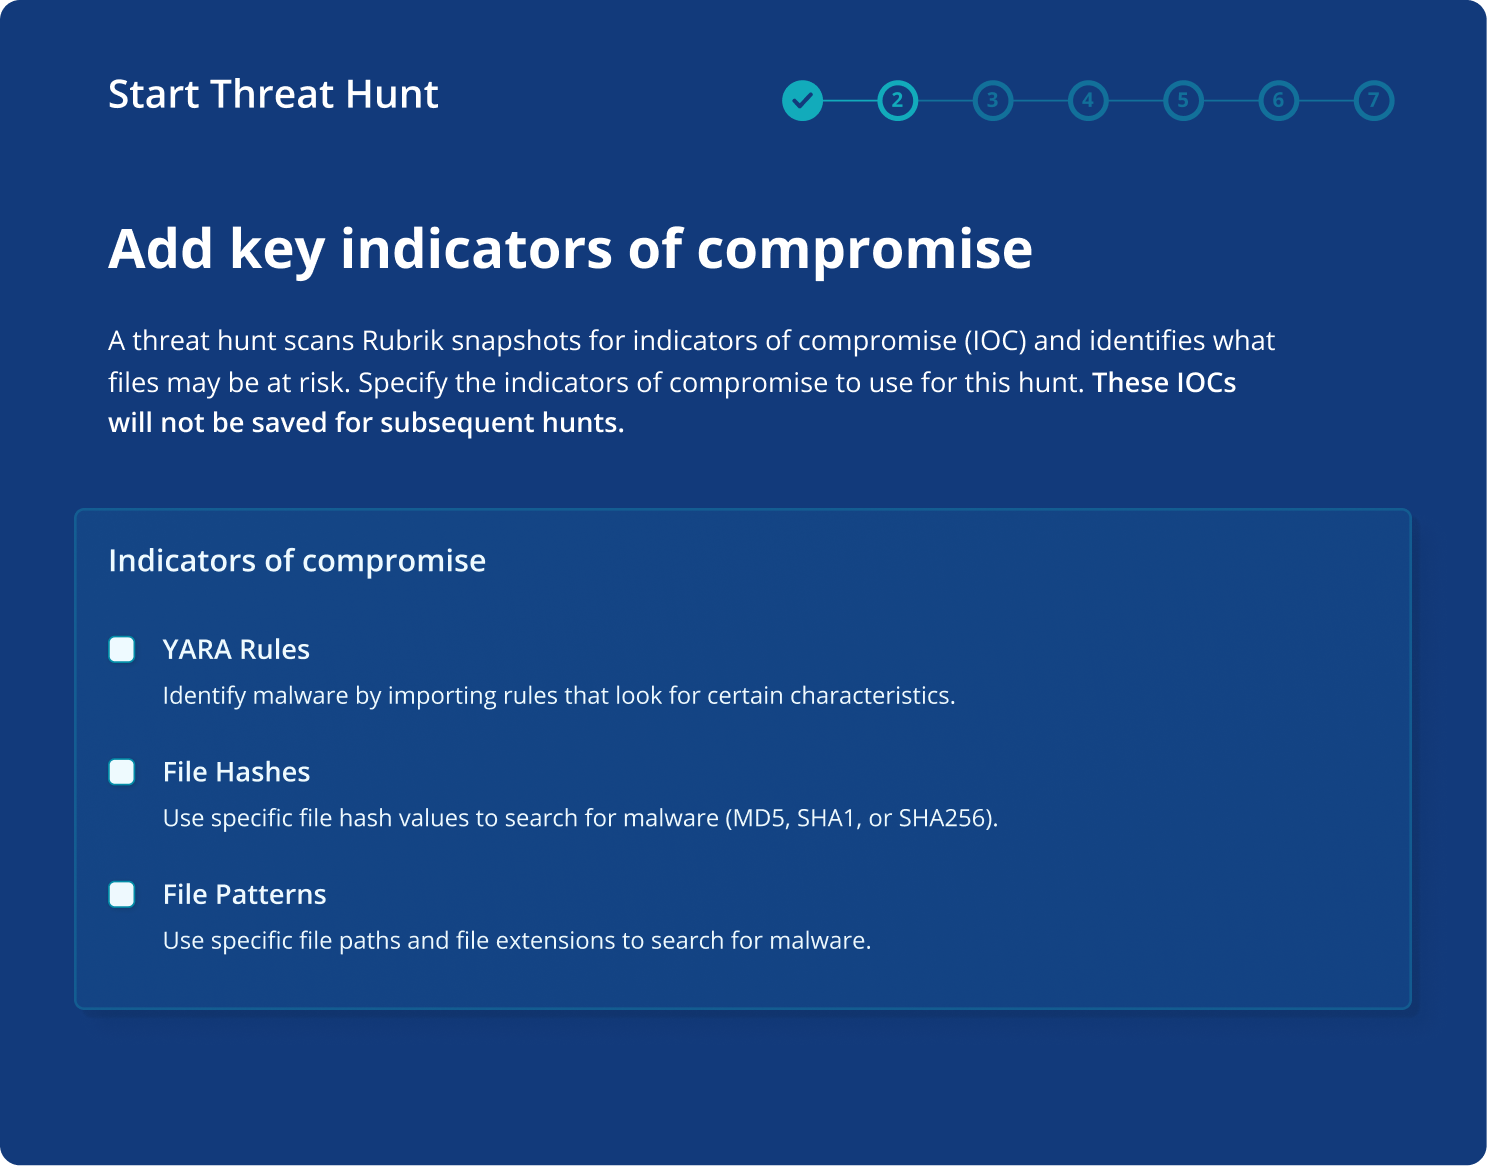Open final step 7 indicator
The image size is (1487, 1166).
[1374, 100]
